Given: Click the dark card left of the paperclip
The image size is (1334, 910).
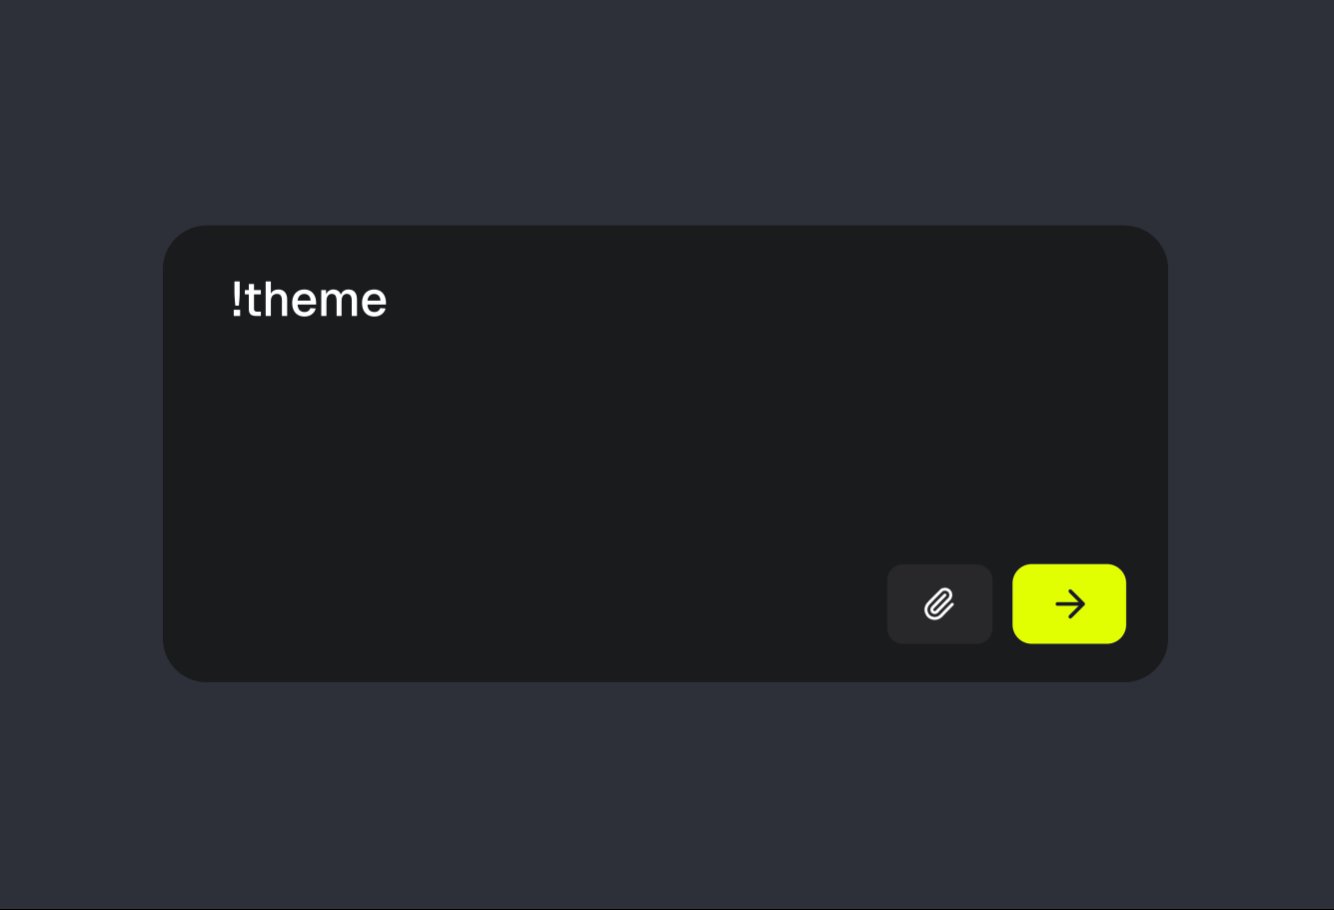Looking at the screenshot, I should click(600, 604).
